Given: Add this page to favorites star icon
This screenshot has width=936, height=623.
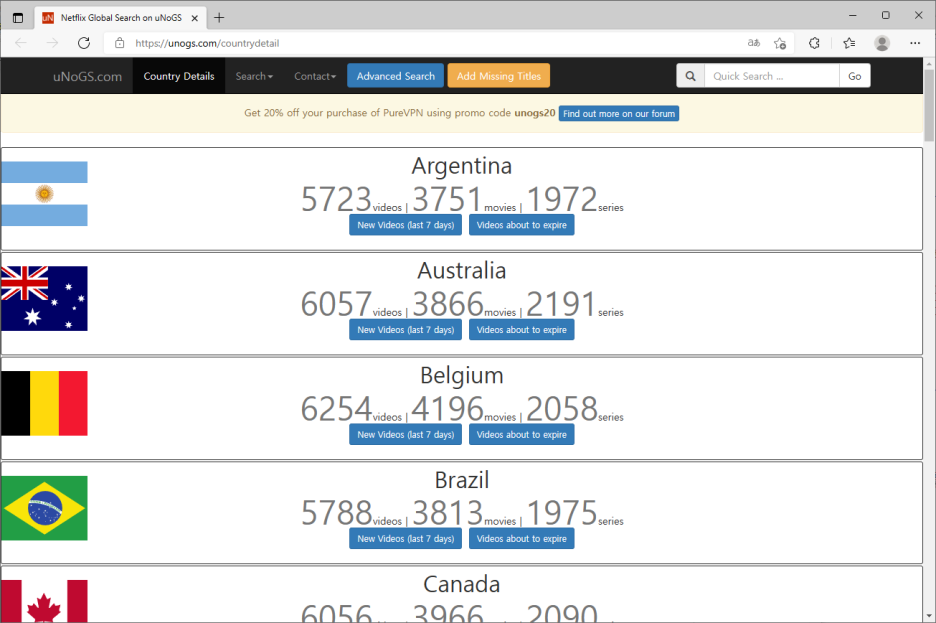Looking at the screenshot, I should pos(780,43).
